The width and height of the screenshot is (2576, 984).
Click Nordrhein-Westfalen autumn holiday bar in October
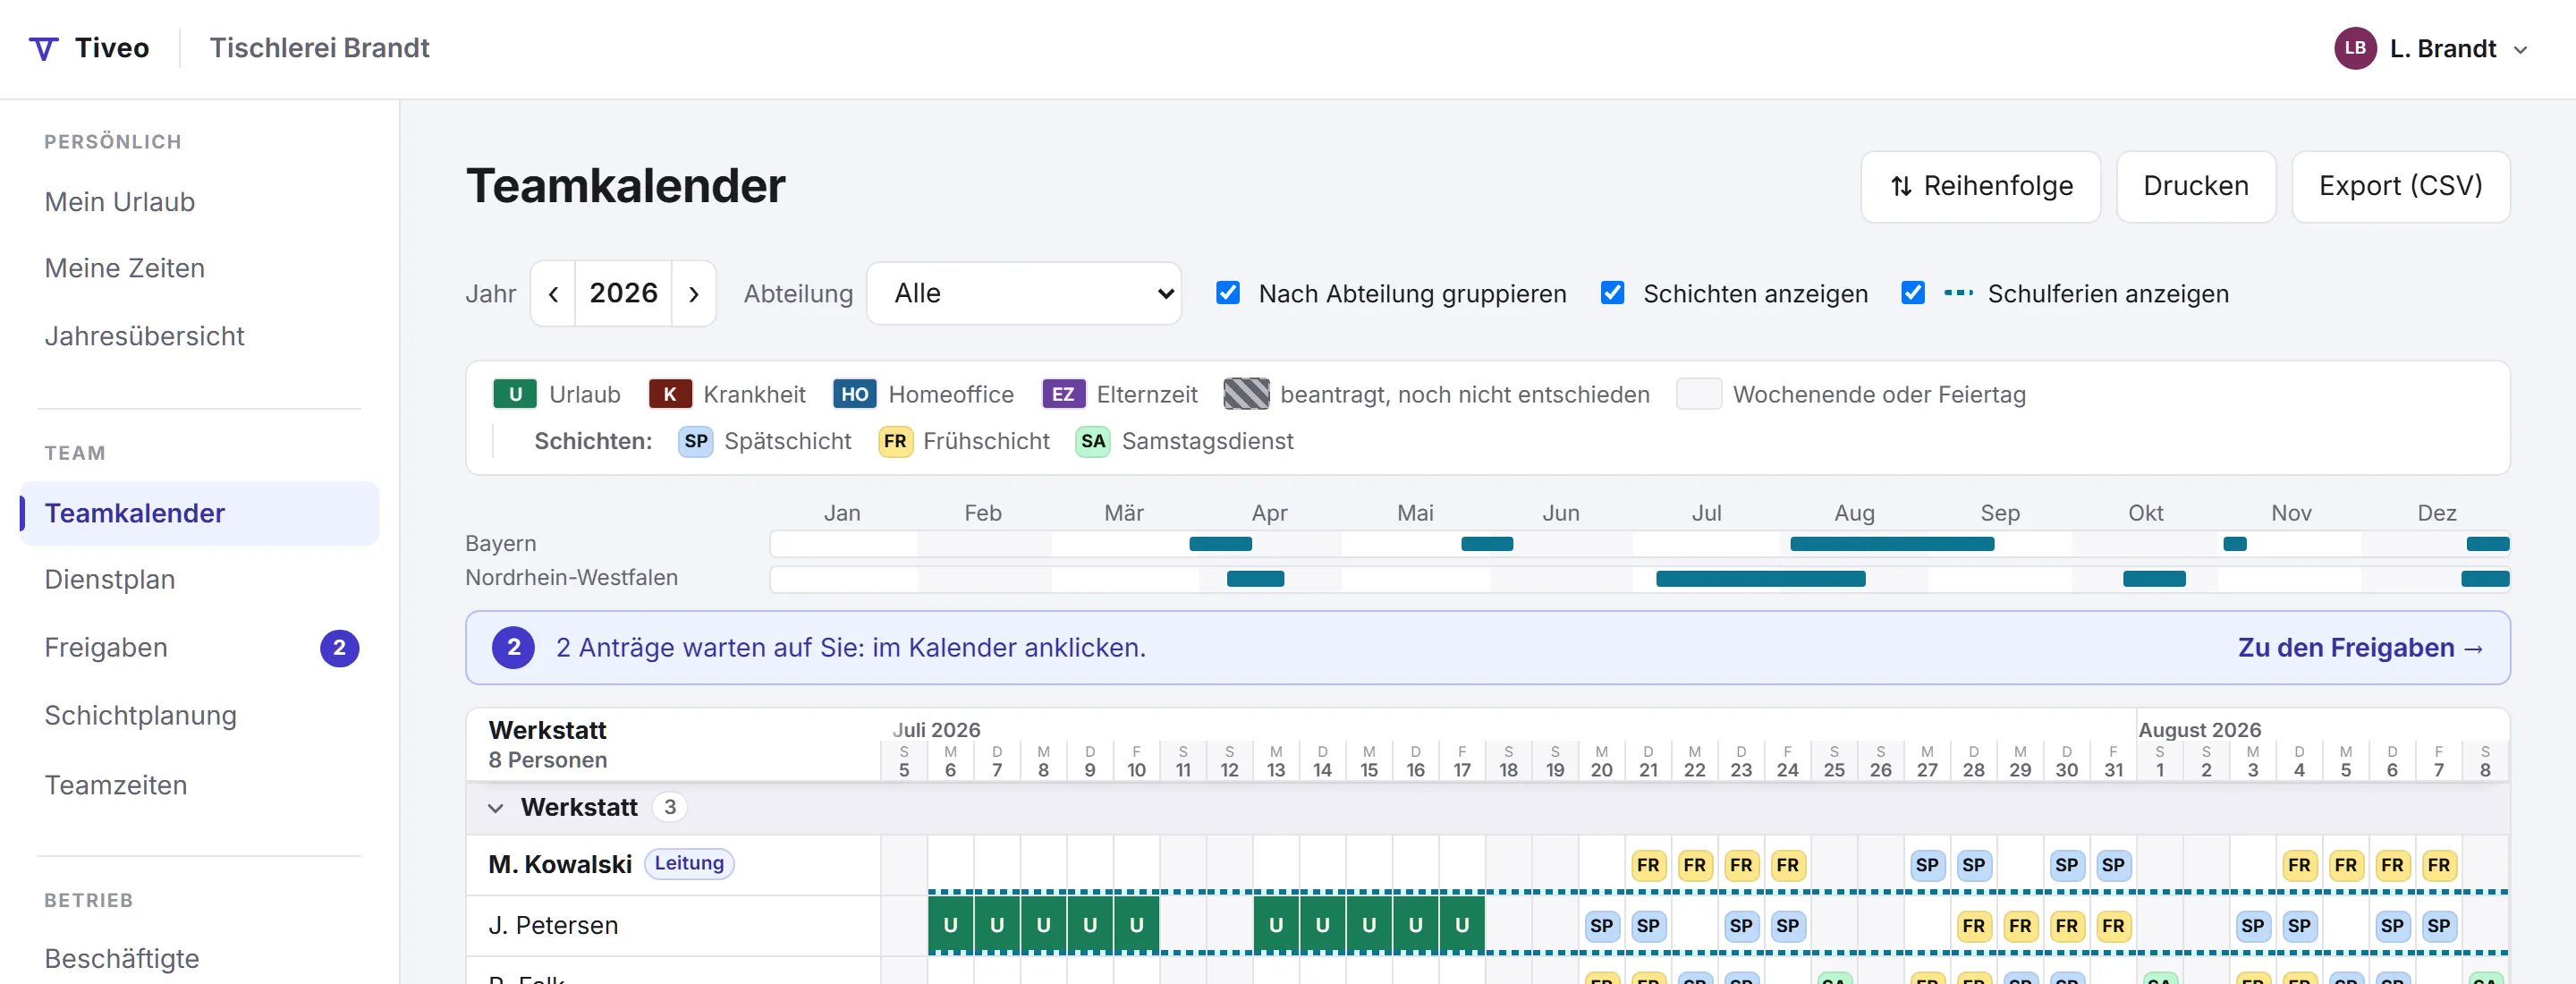[2154, 579]
